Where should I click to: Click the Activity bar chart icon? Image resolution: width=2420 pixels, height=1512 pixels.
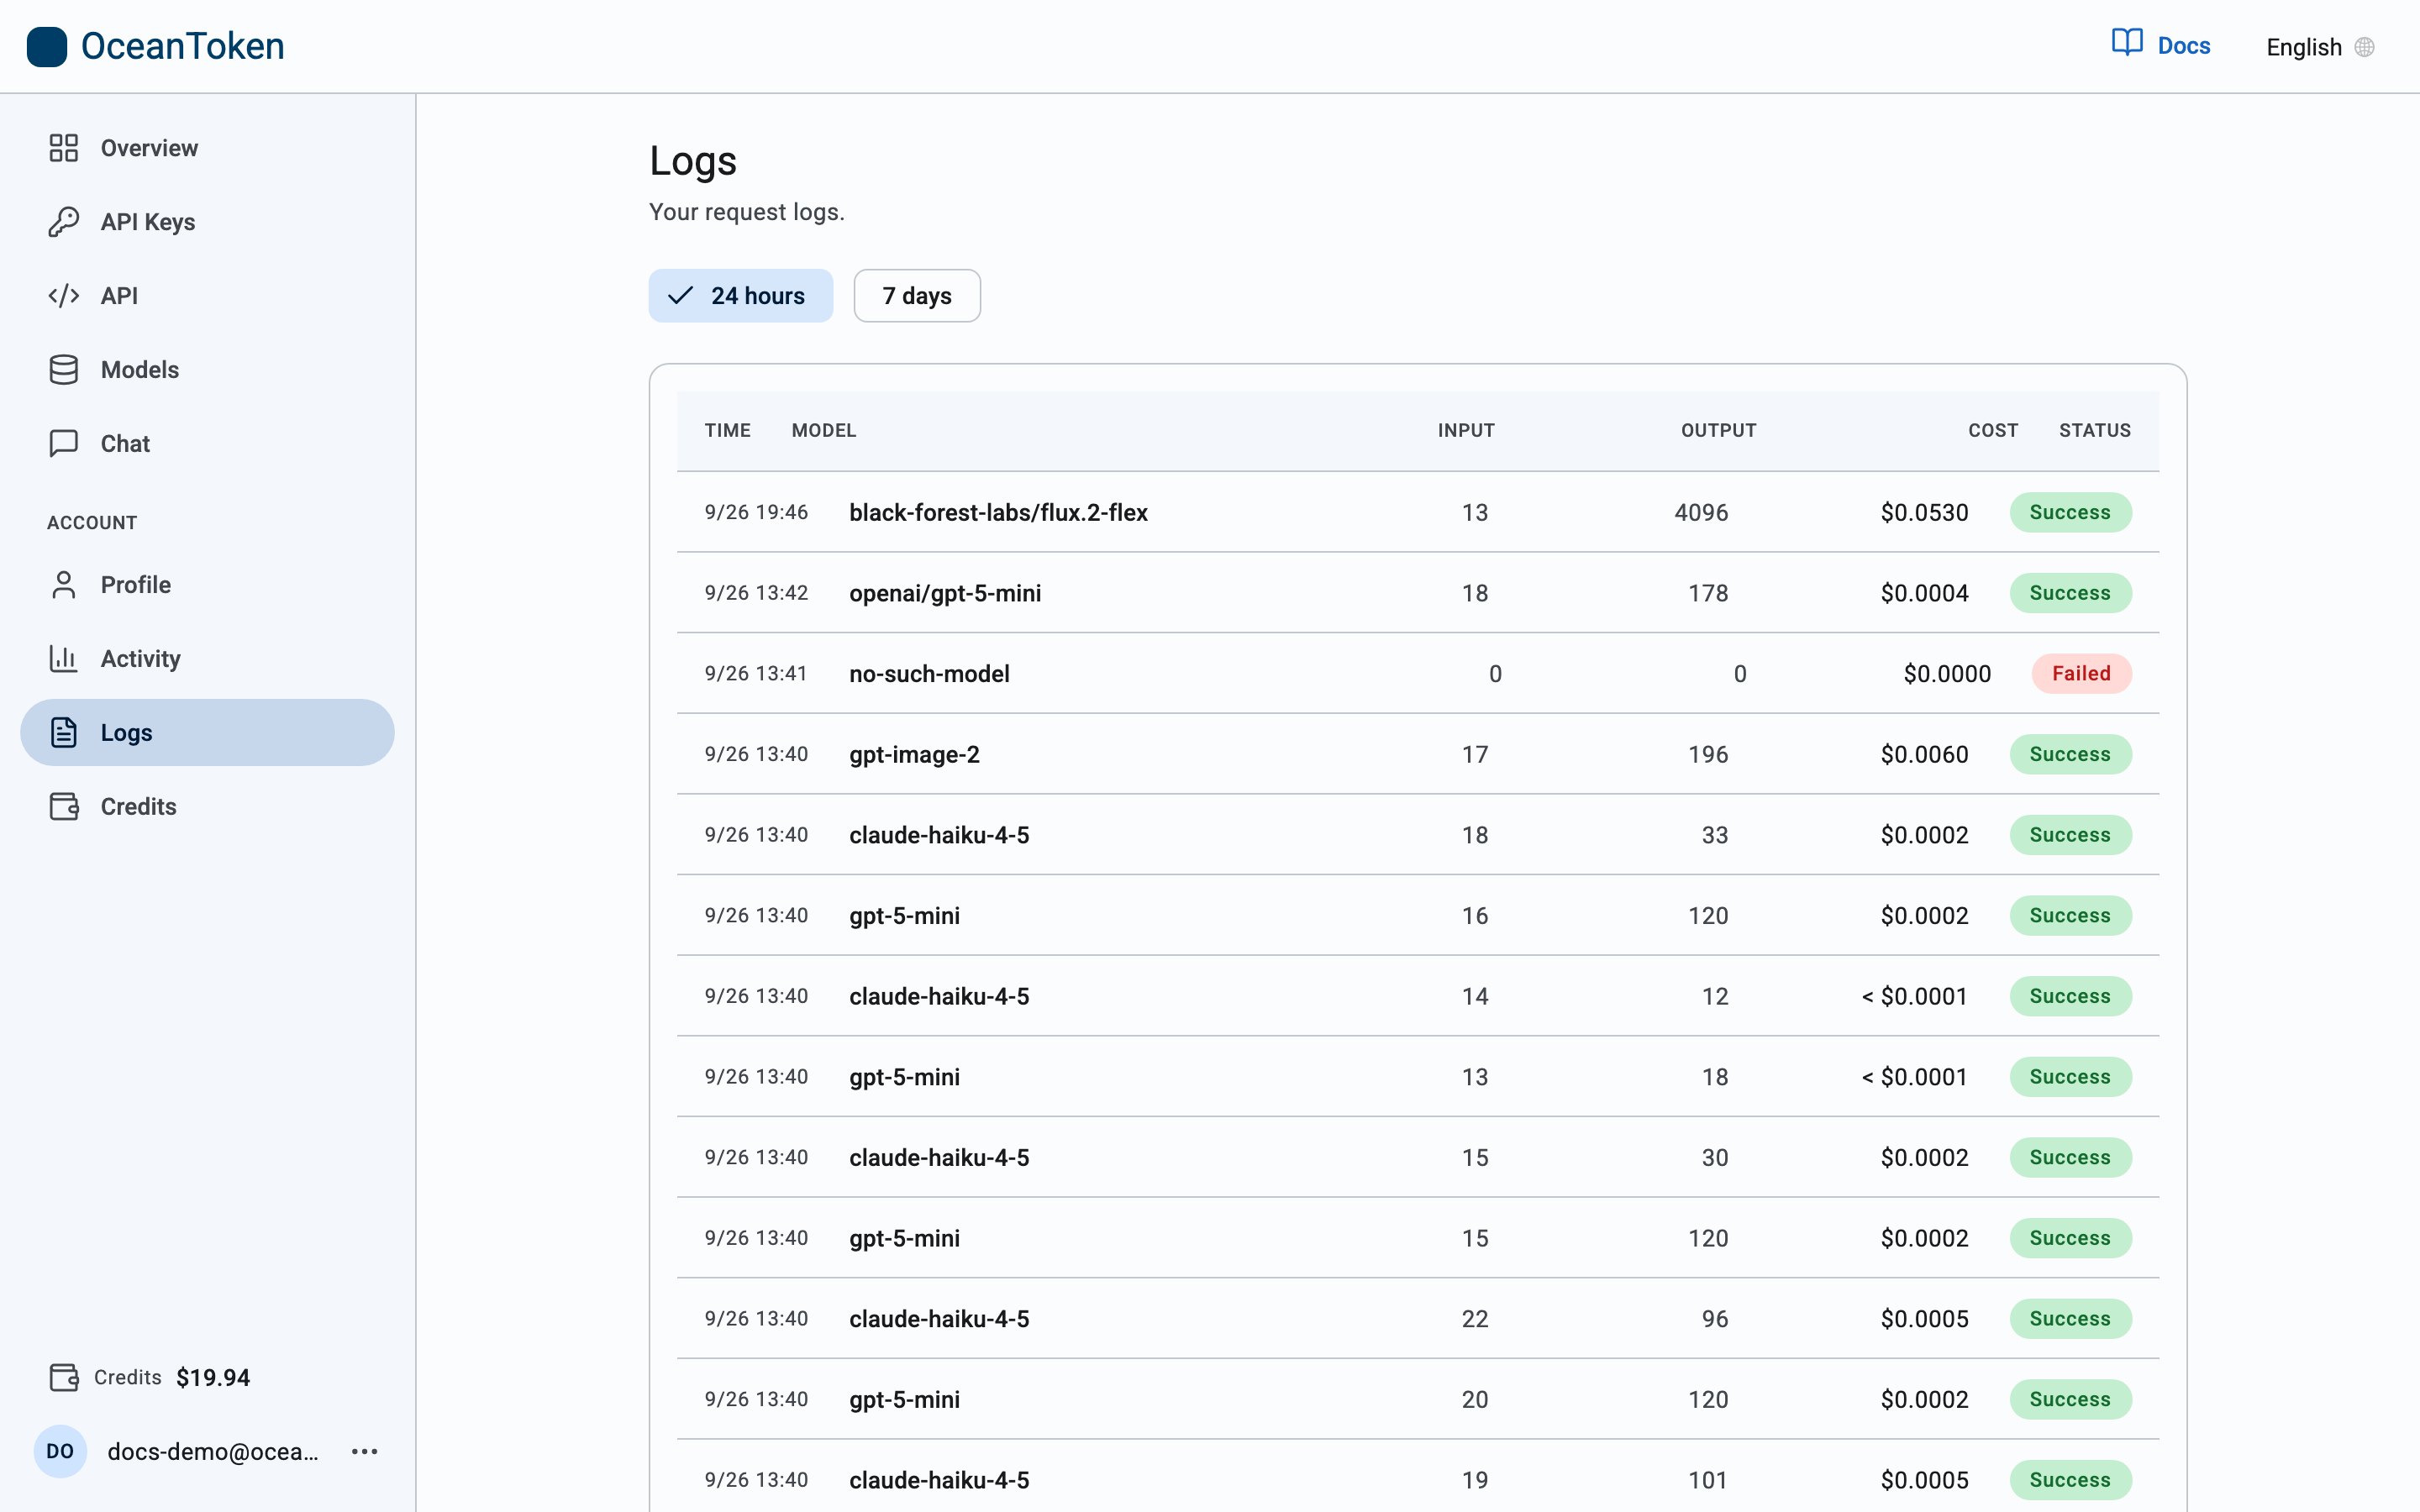64,658
